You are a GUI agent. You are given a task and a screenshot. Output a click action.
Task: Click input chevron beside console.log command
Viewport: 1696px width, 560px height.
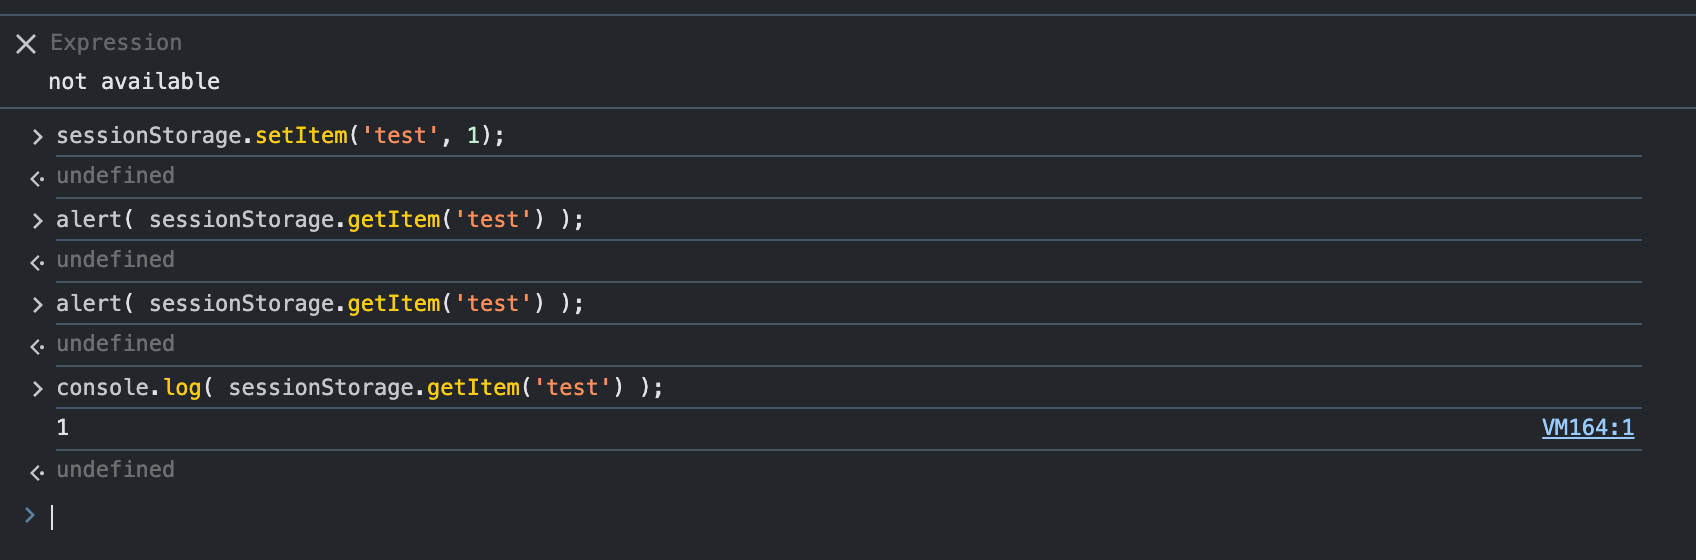point(37,389)
